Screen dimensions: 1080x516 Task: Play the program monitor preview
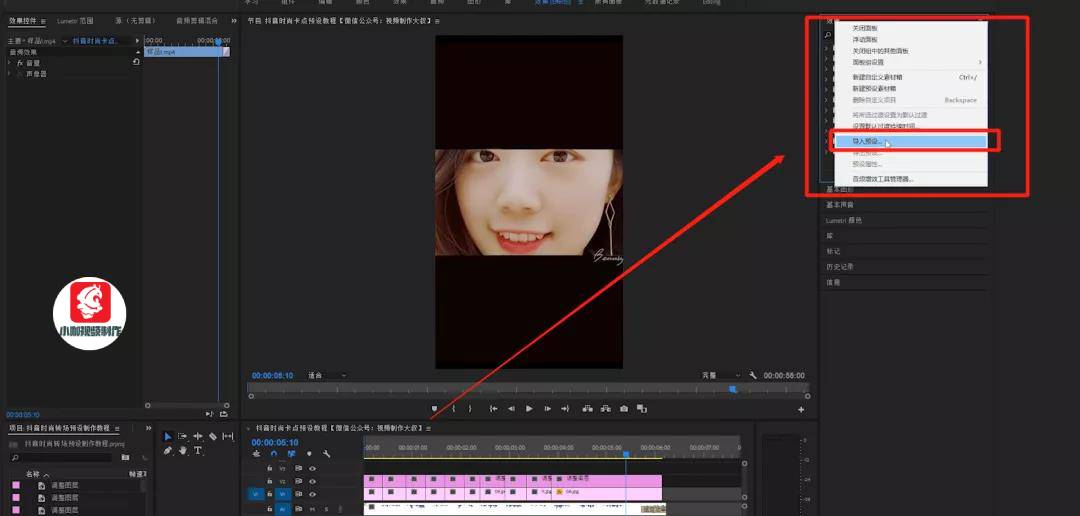529,409
